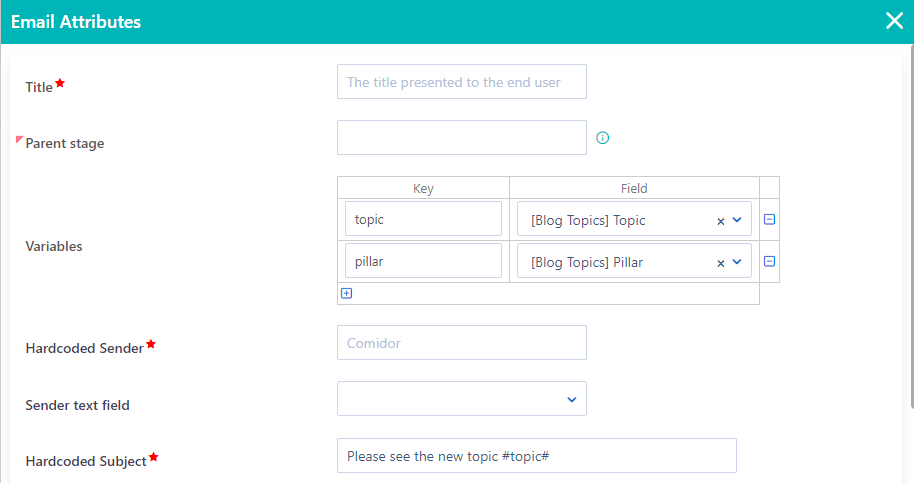Click the Field column header
Viewport: 914px width, 483px height.
[x=634, y=188]
